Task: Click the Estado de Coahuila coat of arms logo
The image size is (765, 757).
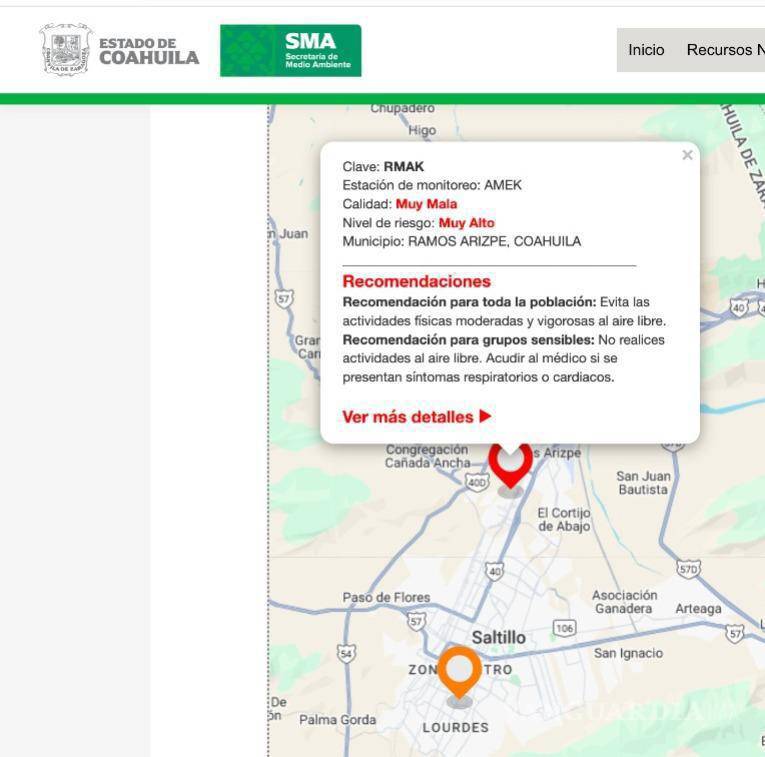Action: coord(66,50)
